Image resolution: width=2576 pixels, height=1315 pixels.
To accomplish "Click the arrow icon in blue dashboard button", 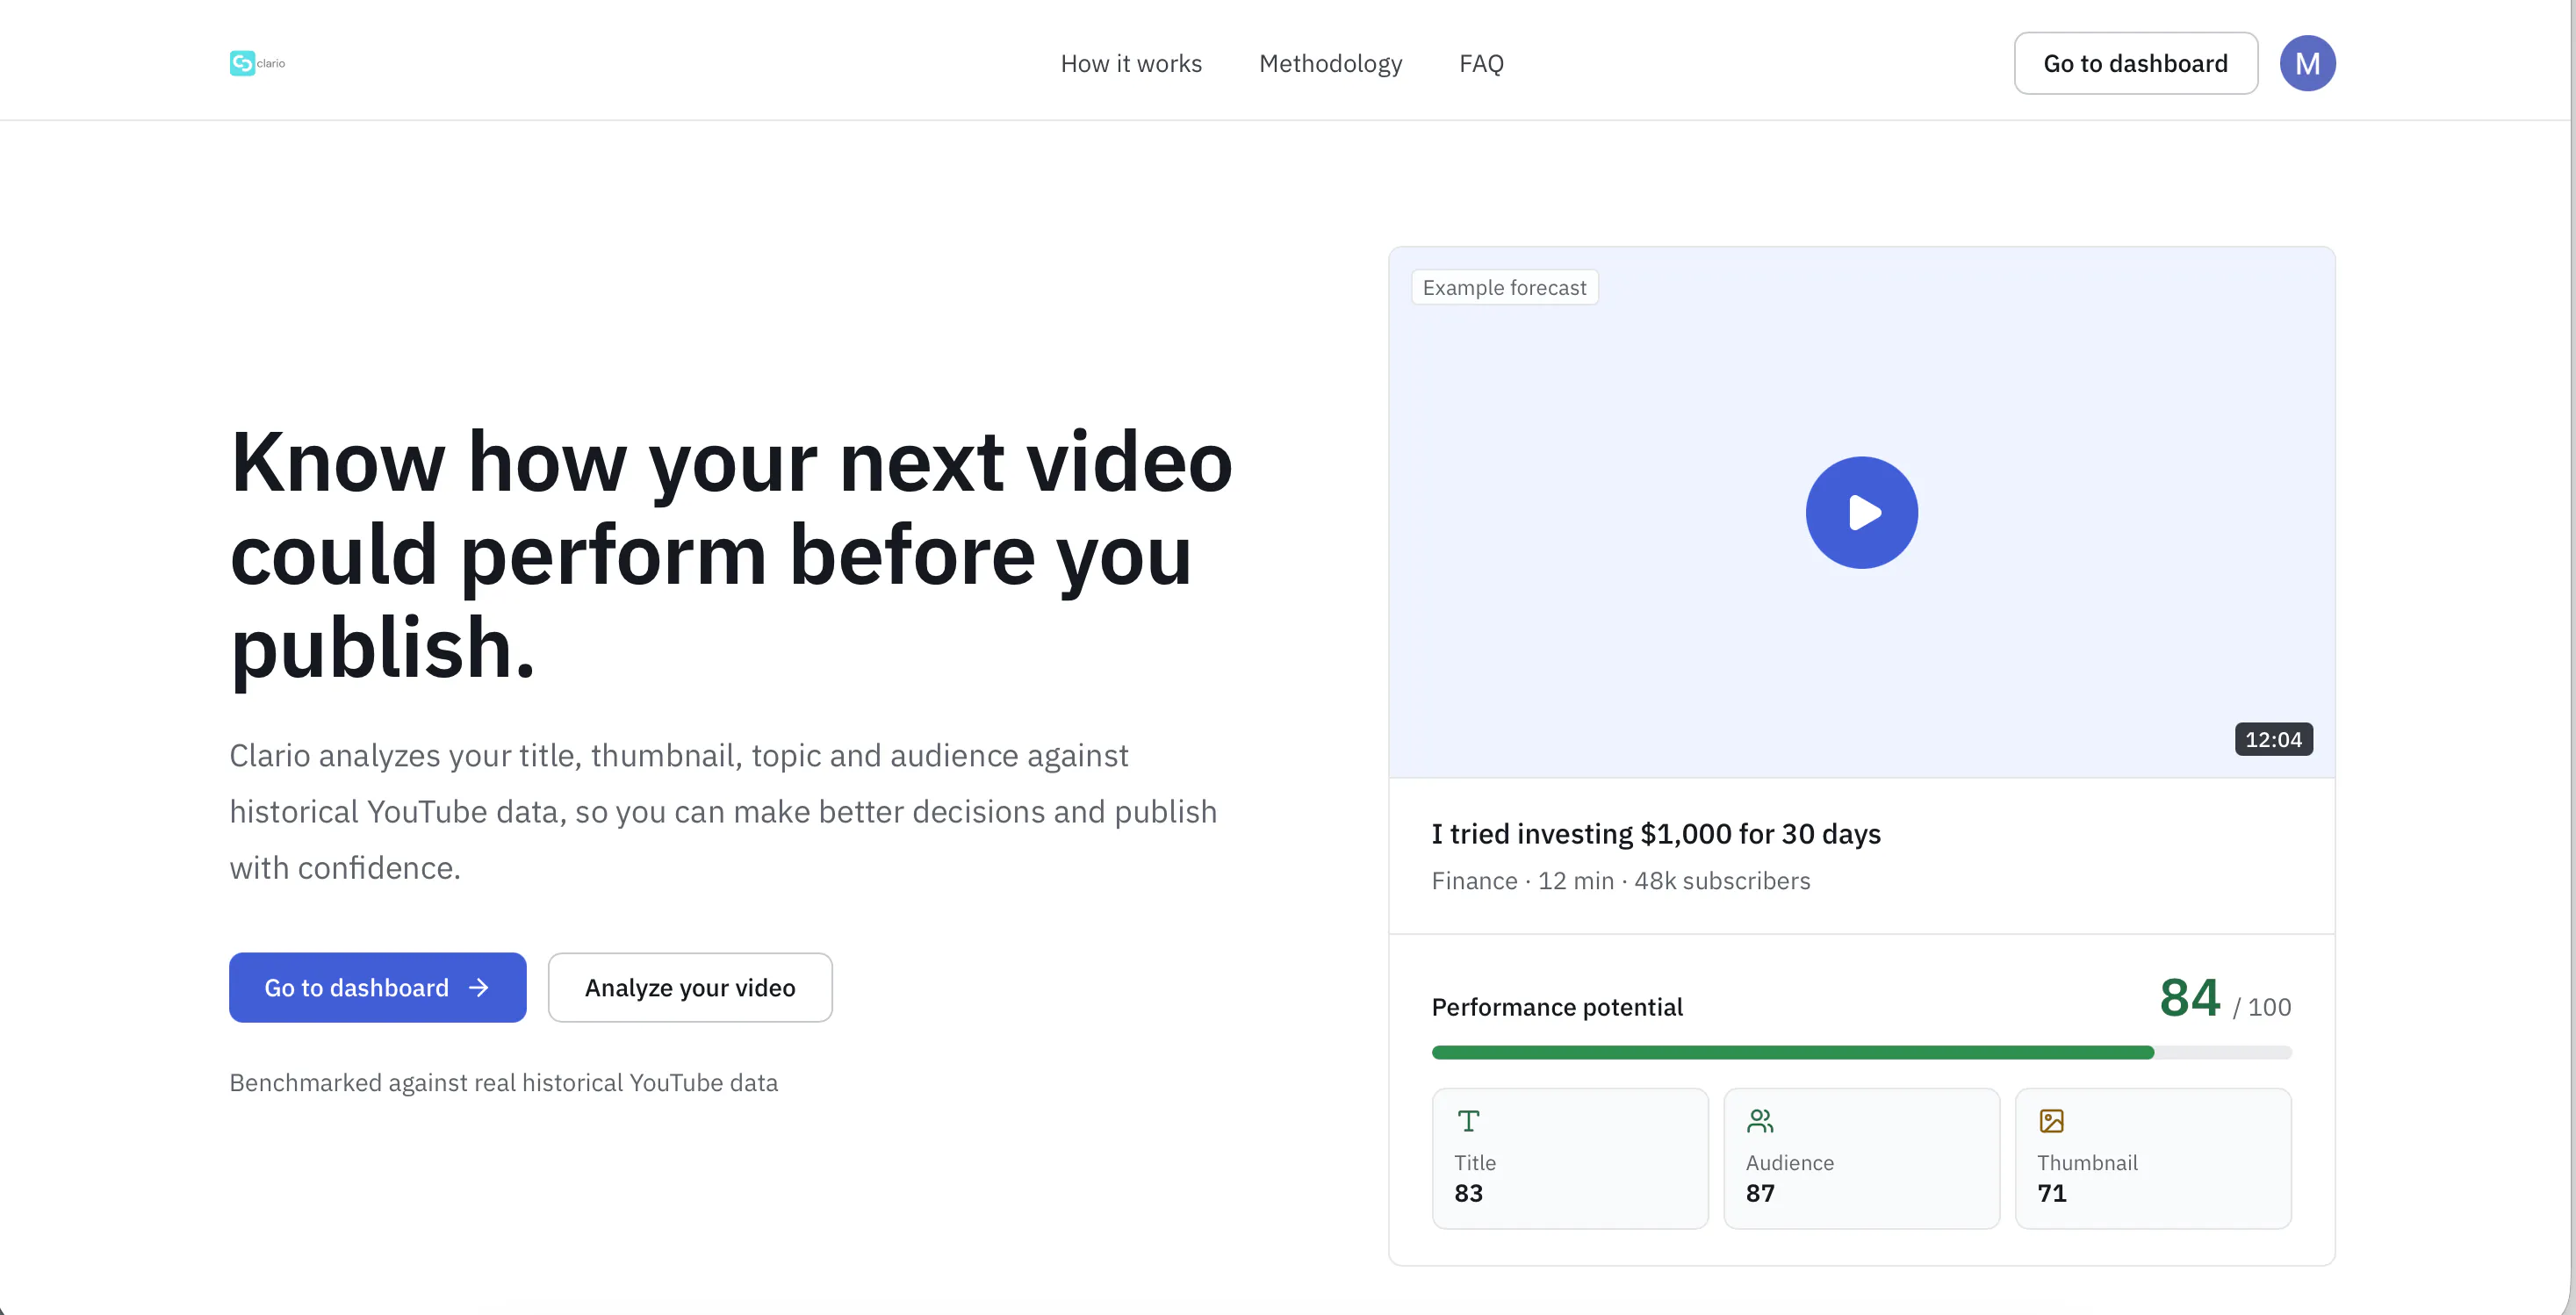I will [x=479, y=987].
